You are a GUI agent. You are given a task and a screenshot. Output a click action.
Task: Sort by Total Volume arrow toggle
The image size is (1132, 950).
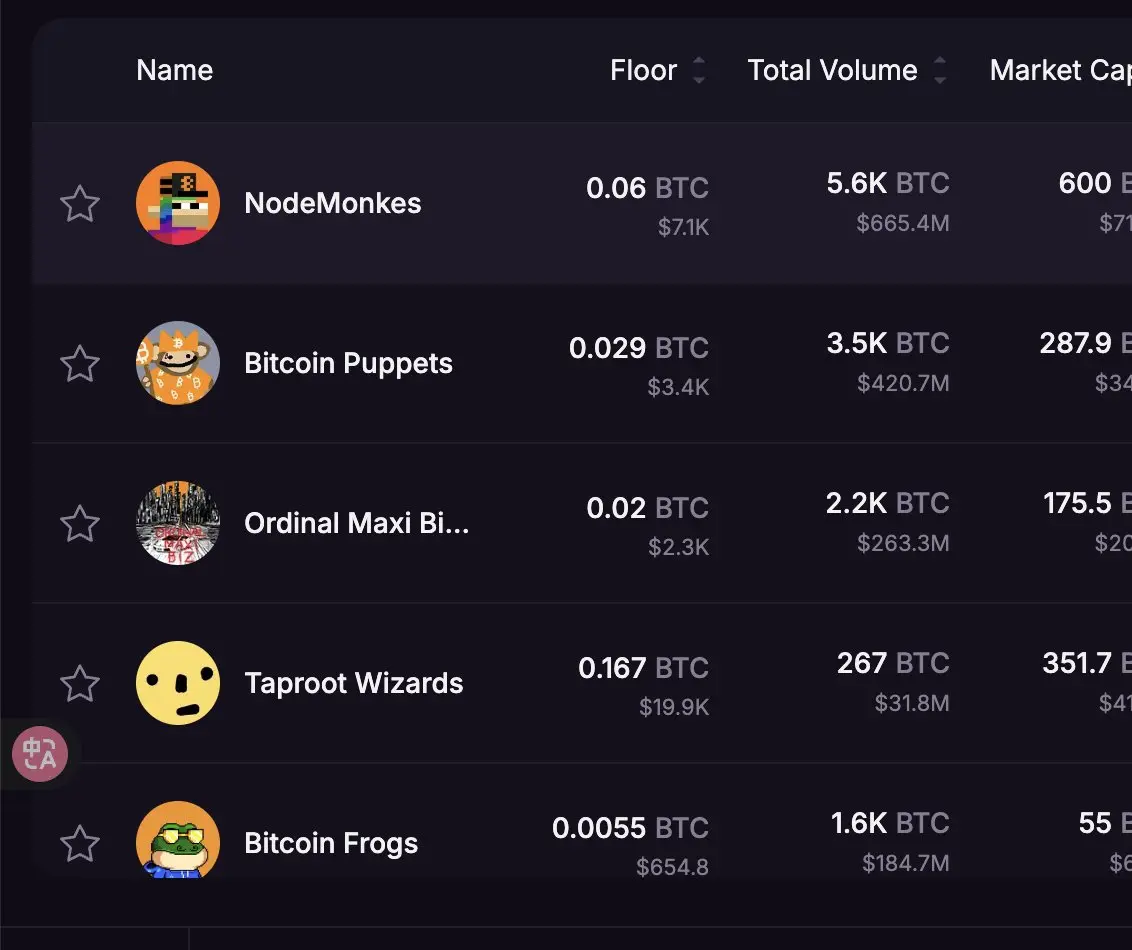point(939,70)
